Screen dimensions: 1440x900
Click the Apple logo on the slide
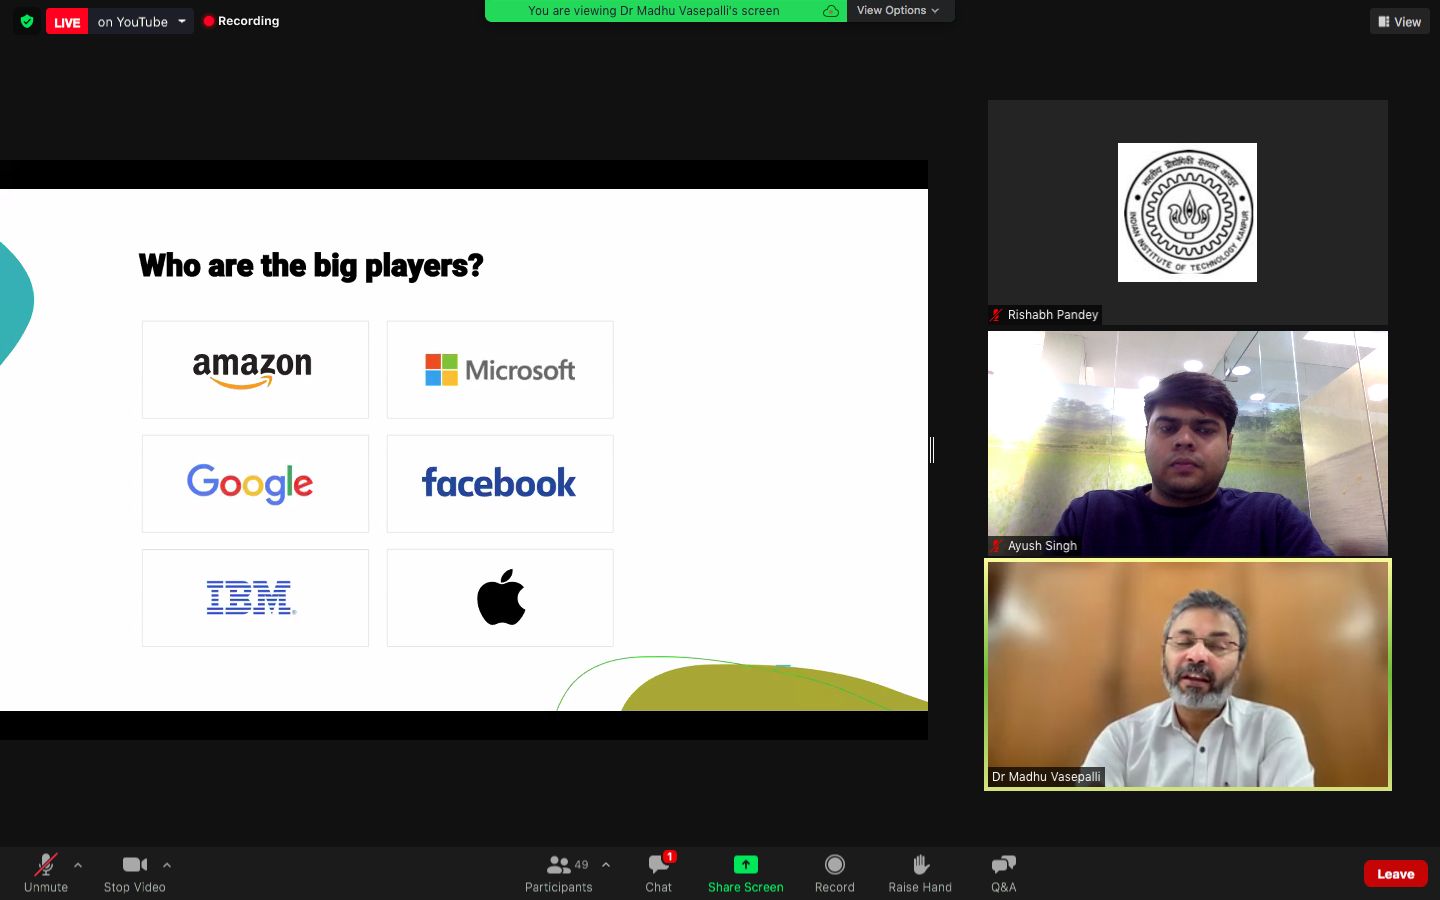tap(501, 597)
